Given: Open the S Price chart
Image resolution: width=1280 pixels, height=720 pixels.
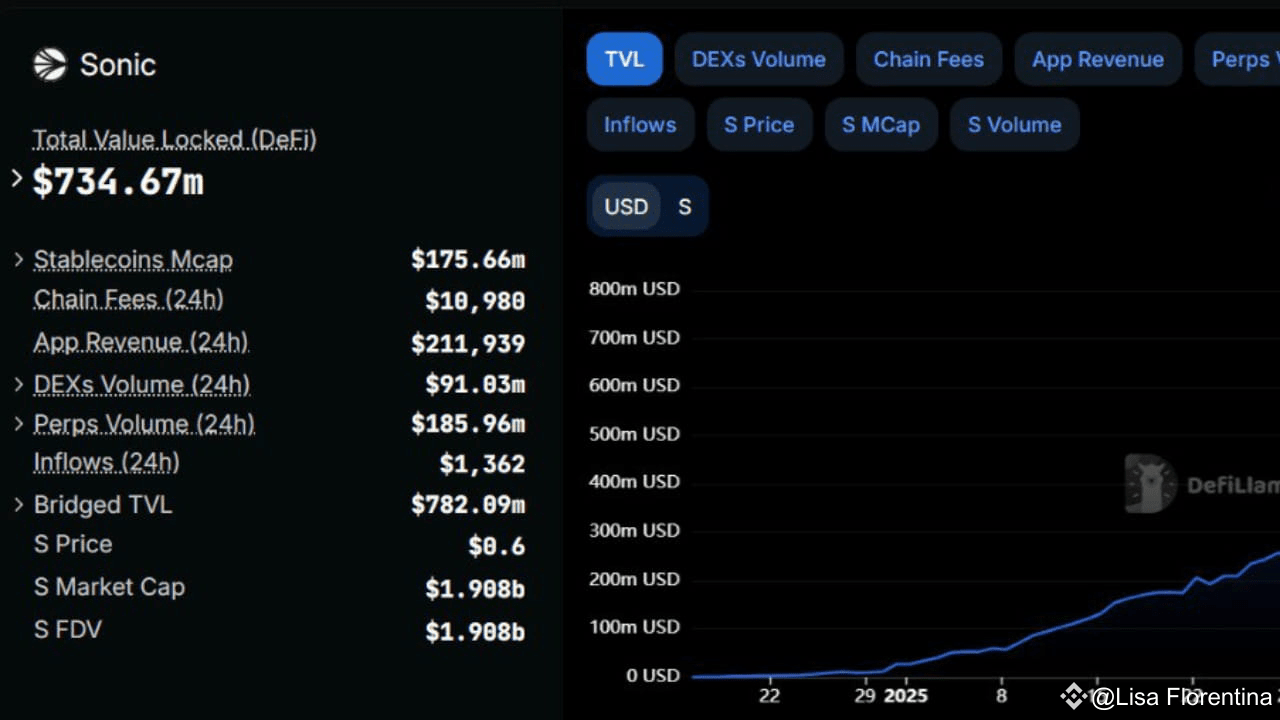Looking at the screenshot, I should point(759,124).
